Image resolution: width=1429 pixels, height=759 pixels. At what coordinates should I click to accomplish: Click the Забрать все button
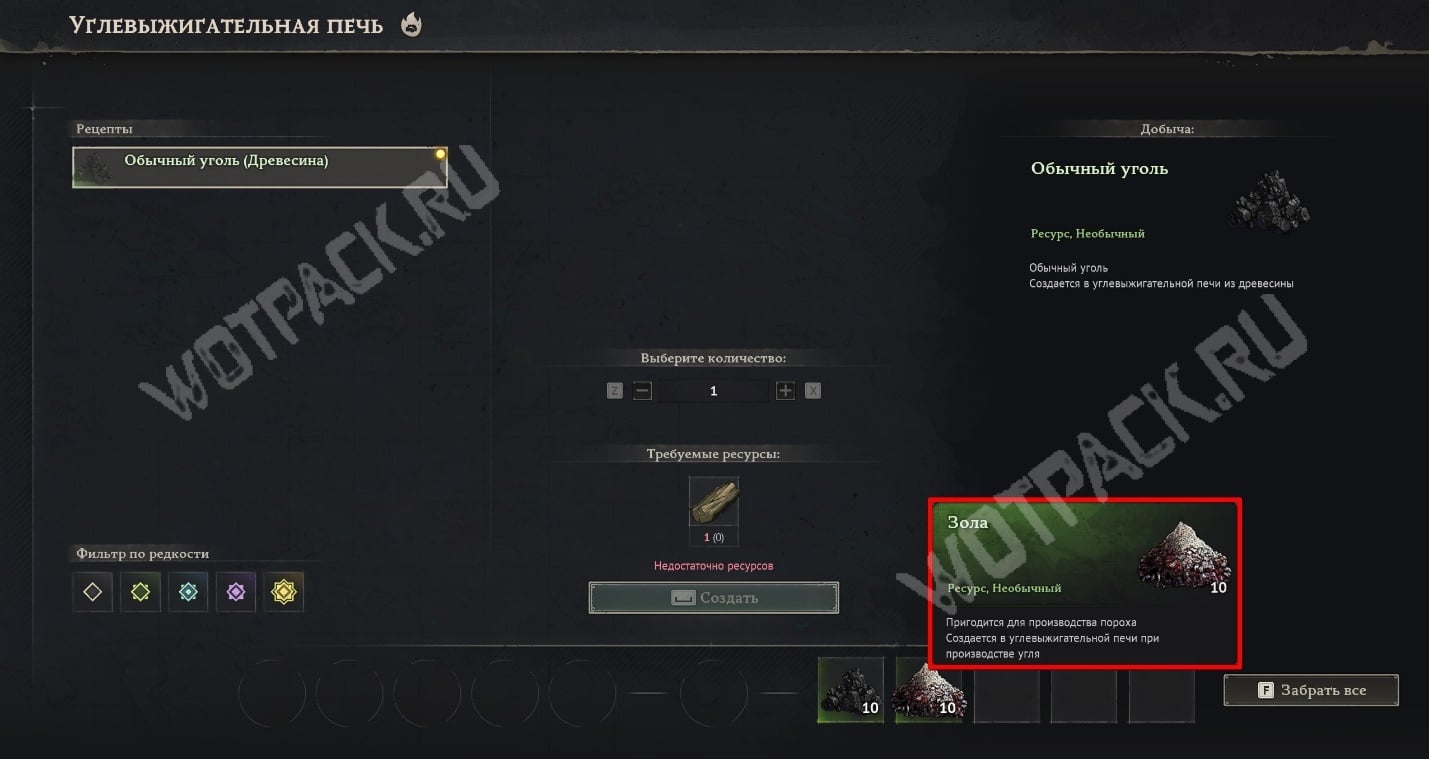[1311, 690]
